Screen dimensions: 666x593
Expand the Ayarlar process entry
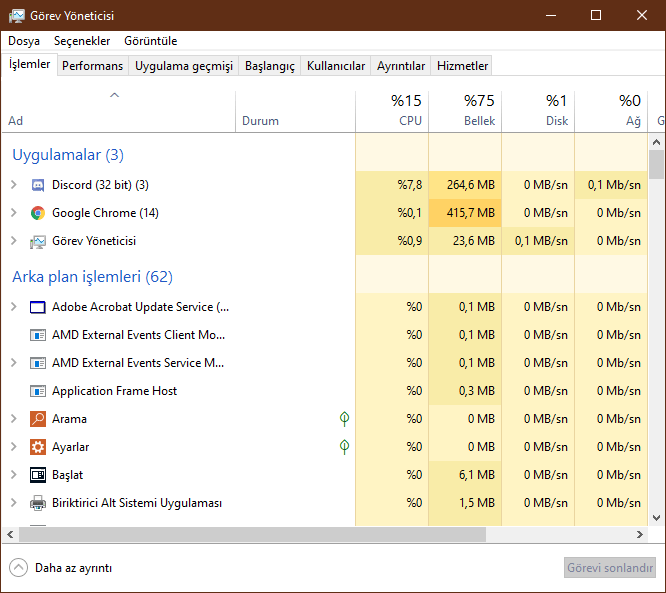coord(14,447)
